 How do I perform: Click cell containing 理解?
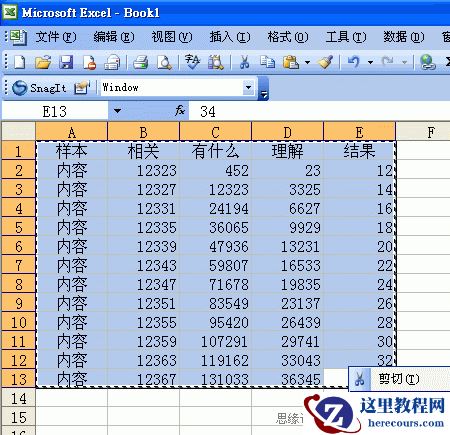(288, 151)
